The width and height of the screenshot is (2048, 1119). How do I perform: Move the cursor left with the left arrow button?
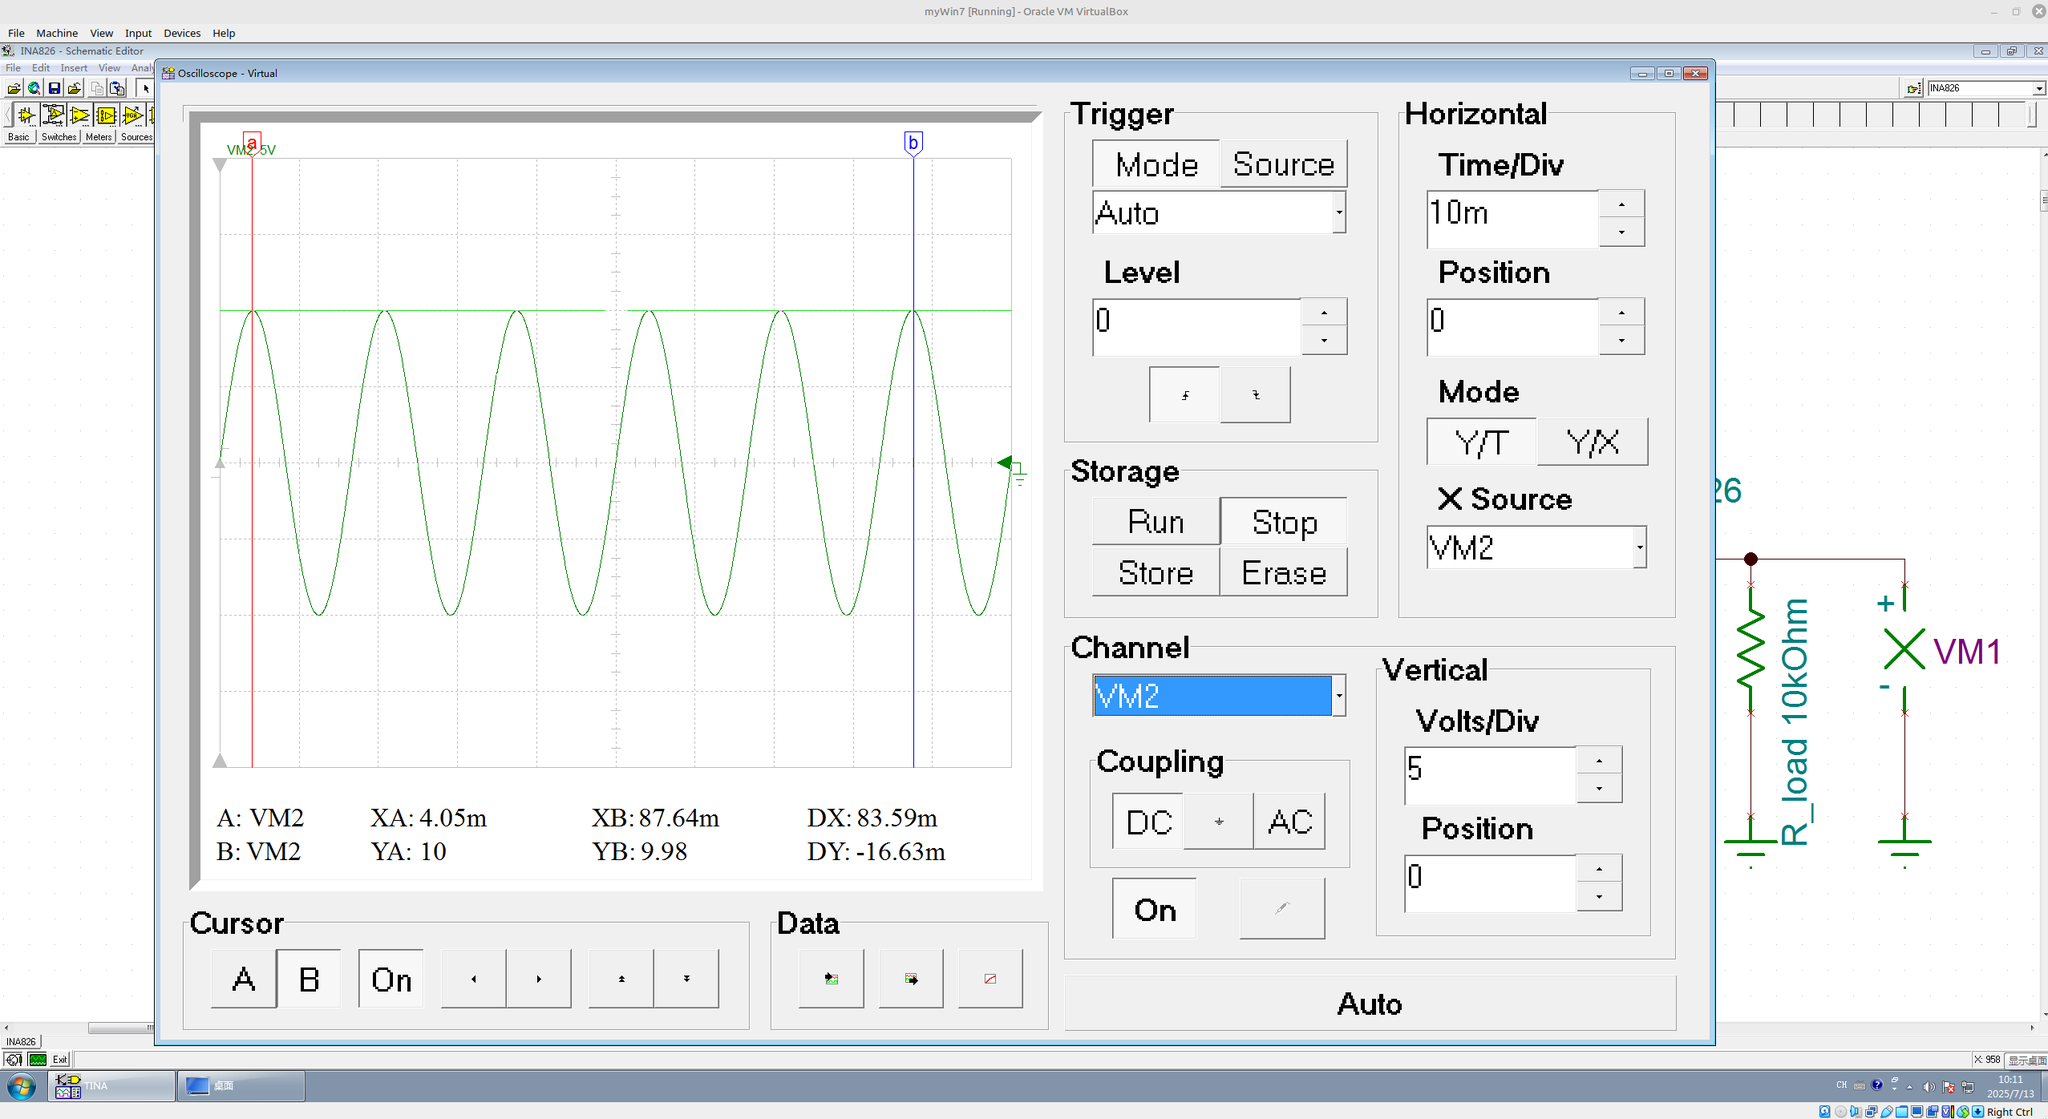pos(474,979)
